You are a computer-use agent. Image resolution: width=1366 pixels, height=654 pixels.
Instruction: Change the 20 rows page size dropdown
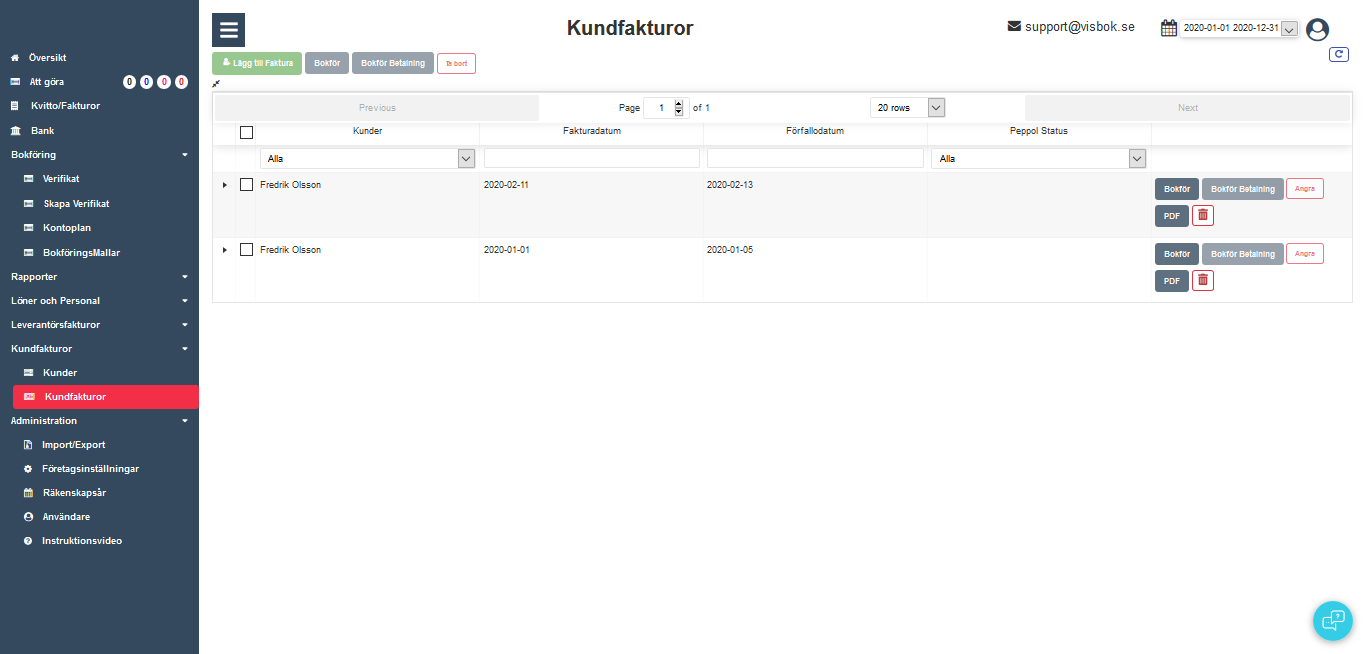(x=906, y=108)
